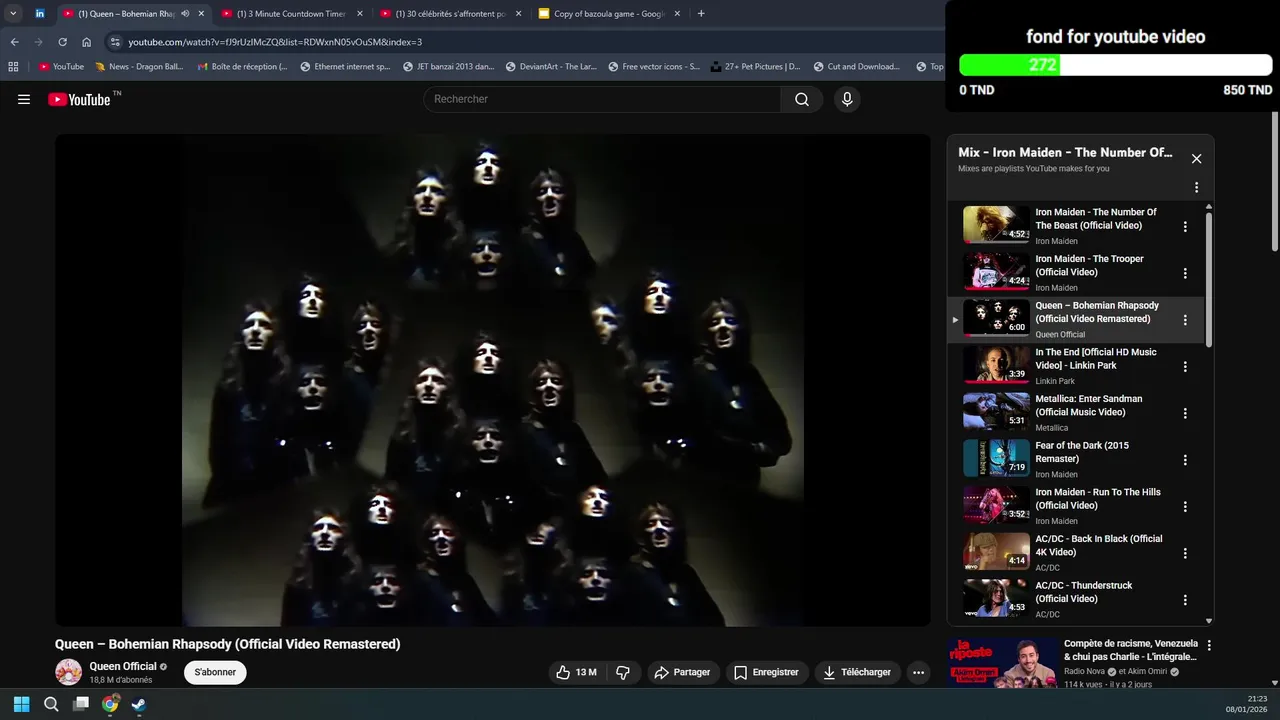The width and height of the screenshot is (1280, 720).
Task: Open the YouTube hamburger guide menu
Action: tap(24, 99)
